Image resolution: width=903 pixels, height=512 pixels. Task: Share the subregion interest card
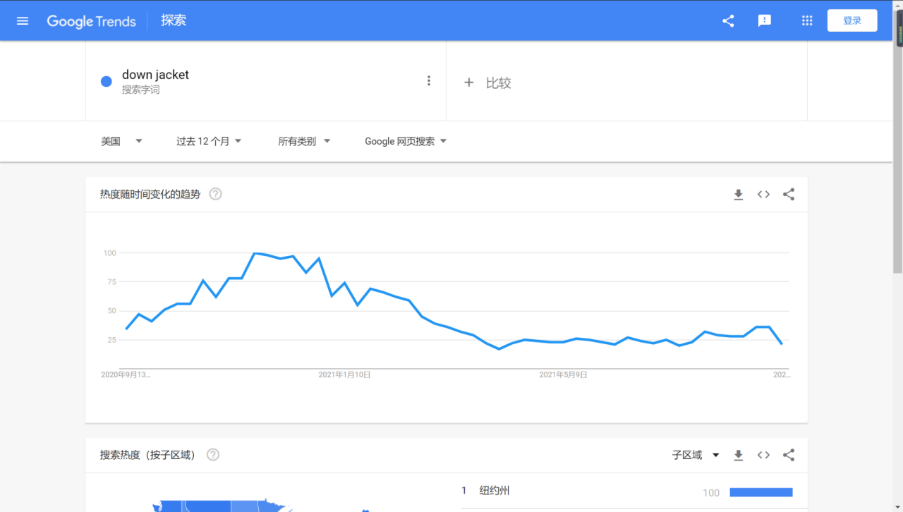[x=789, y=455]
